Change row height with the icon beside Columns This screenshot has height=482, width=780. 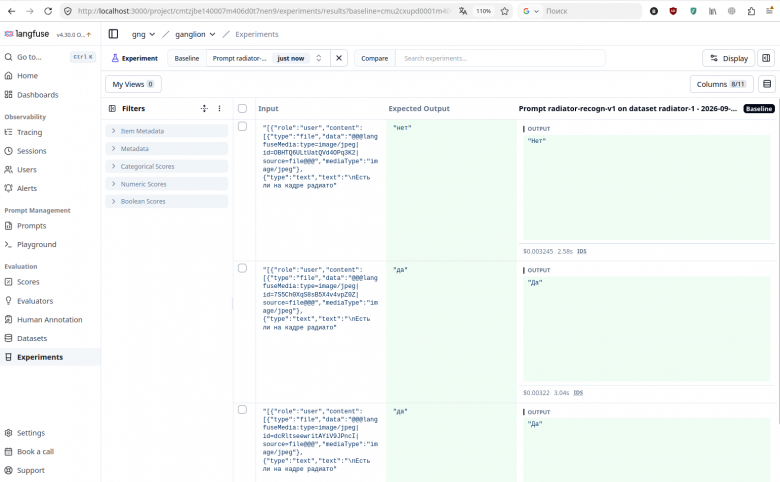(x=767, y=84)
